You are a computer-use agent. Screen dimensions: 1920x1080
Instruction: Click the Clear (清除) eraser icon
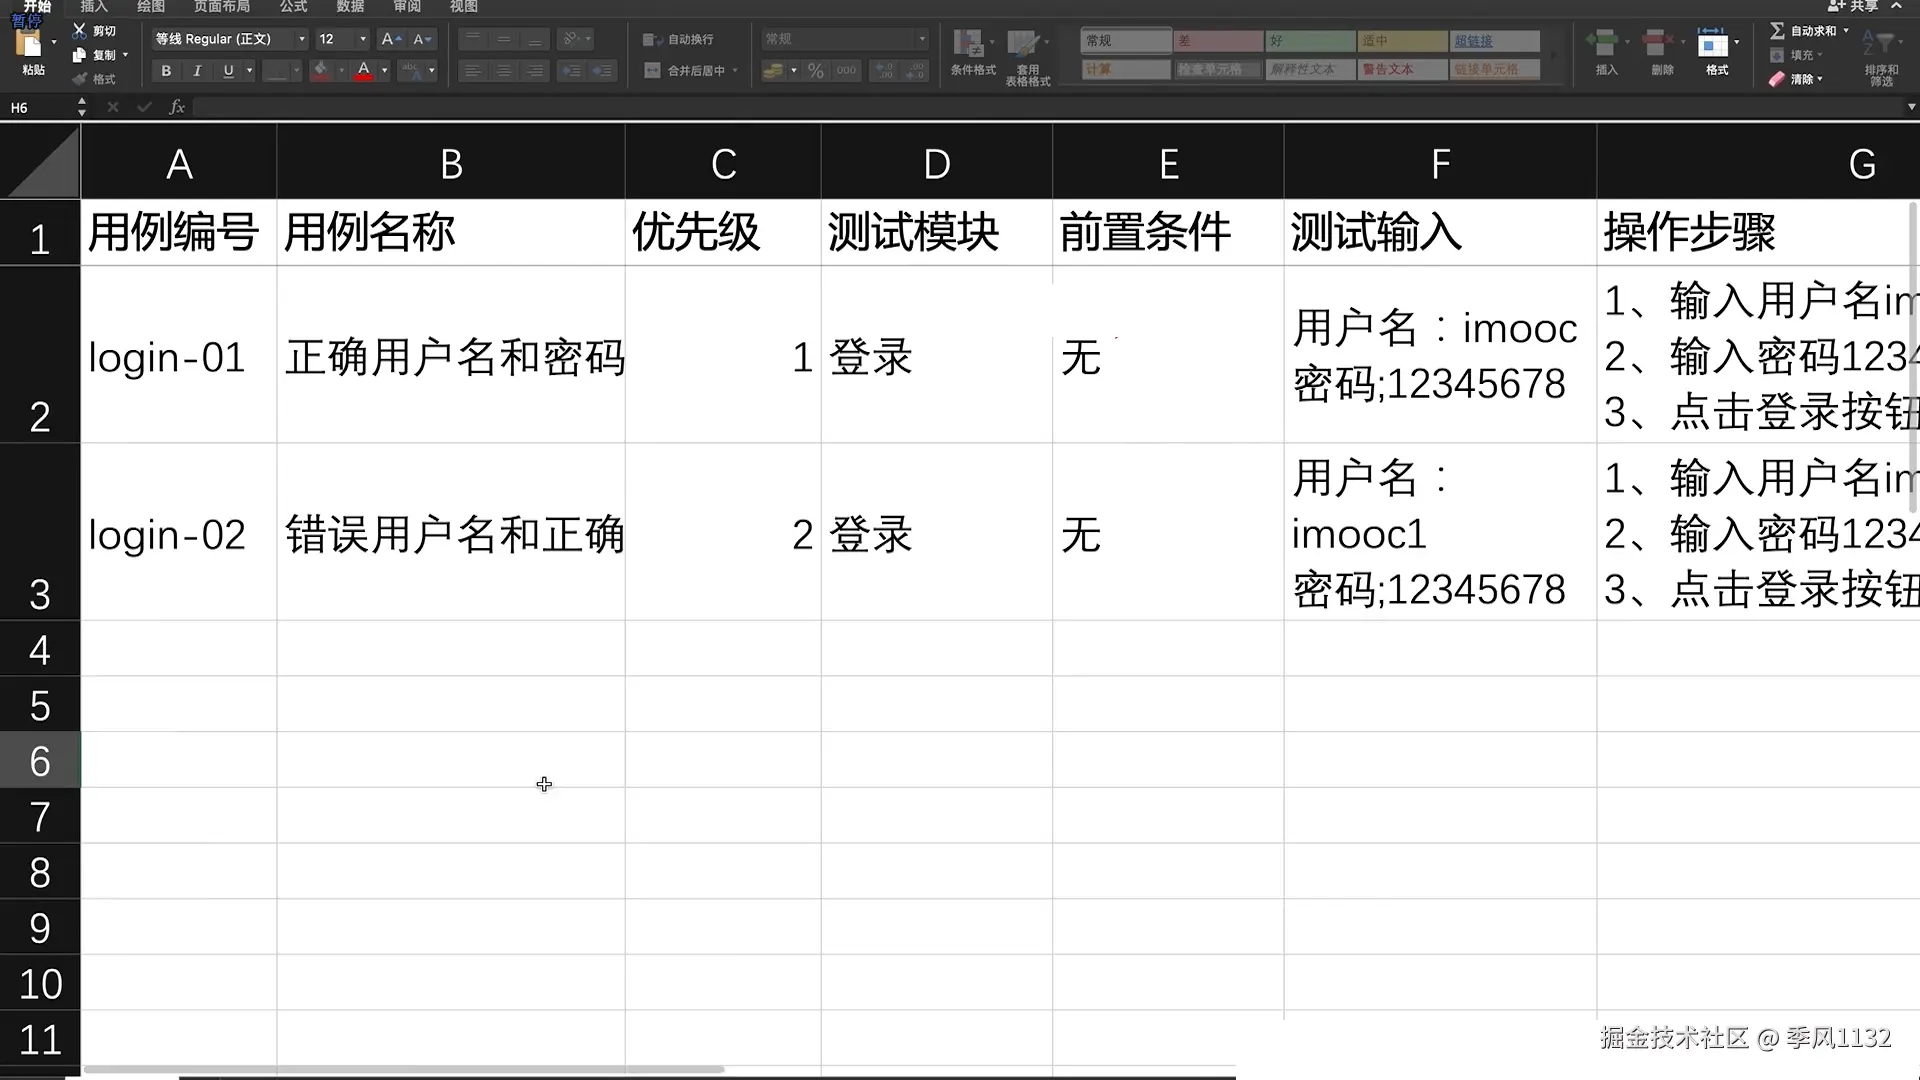coord(1777,79)
